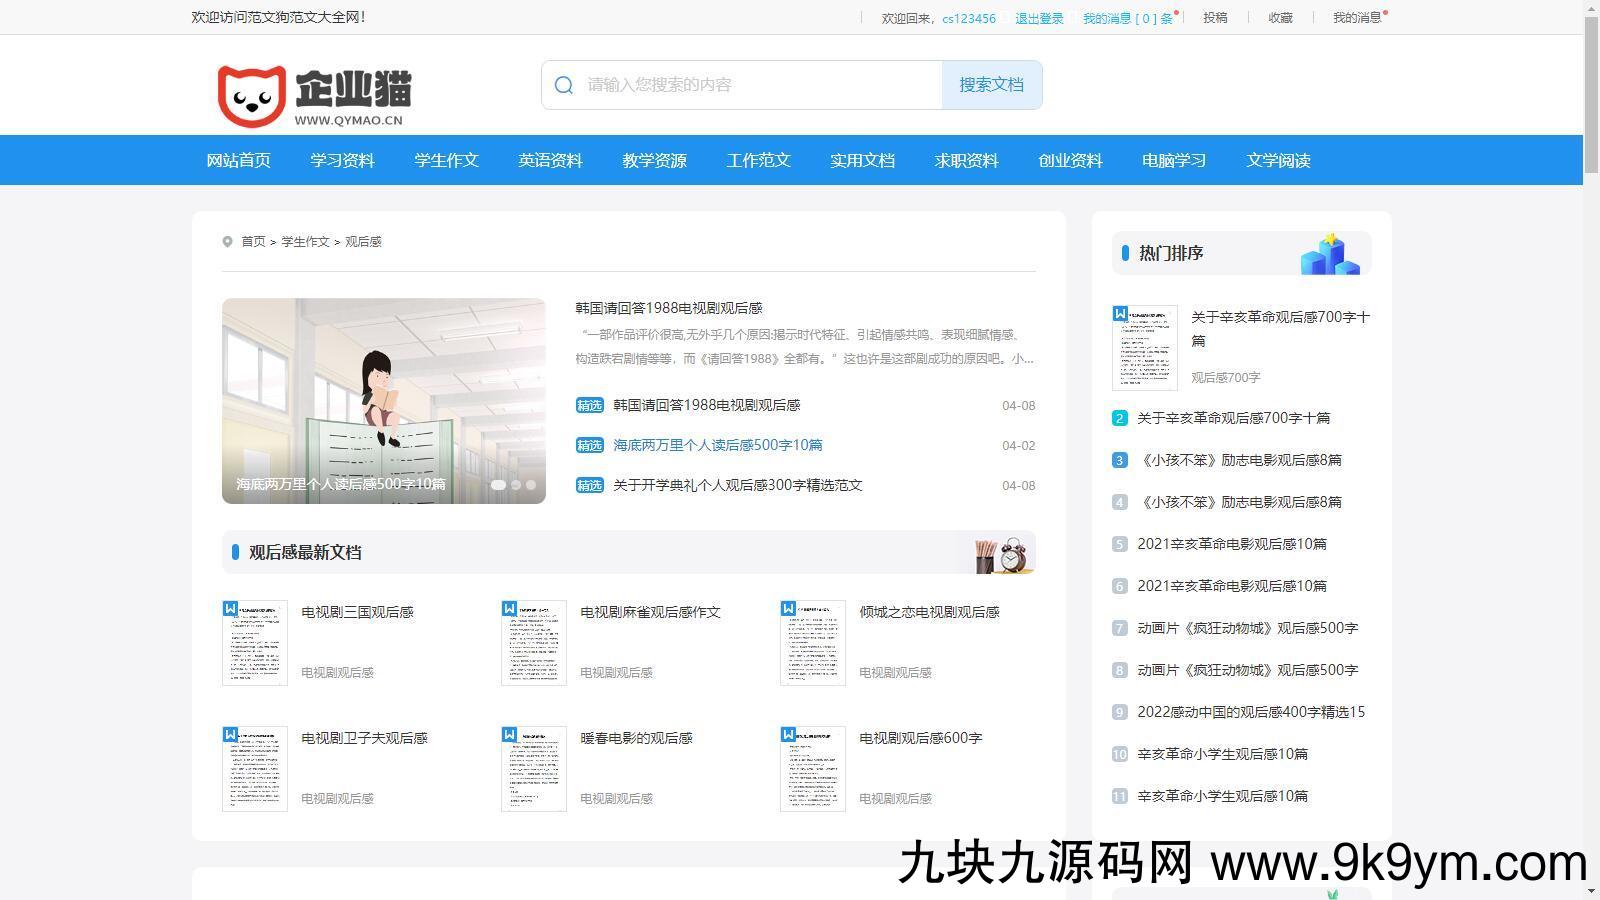
Task: Click the search input field
Action: [x=760, y=85]
